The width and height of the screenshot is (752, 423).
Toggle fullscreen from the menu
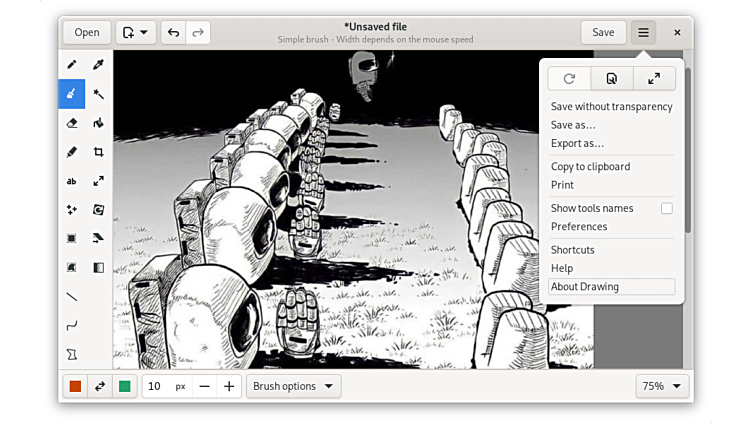(x=654, y=78)
